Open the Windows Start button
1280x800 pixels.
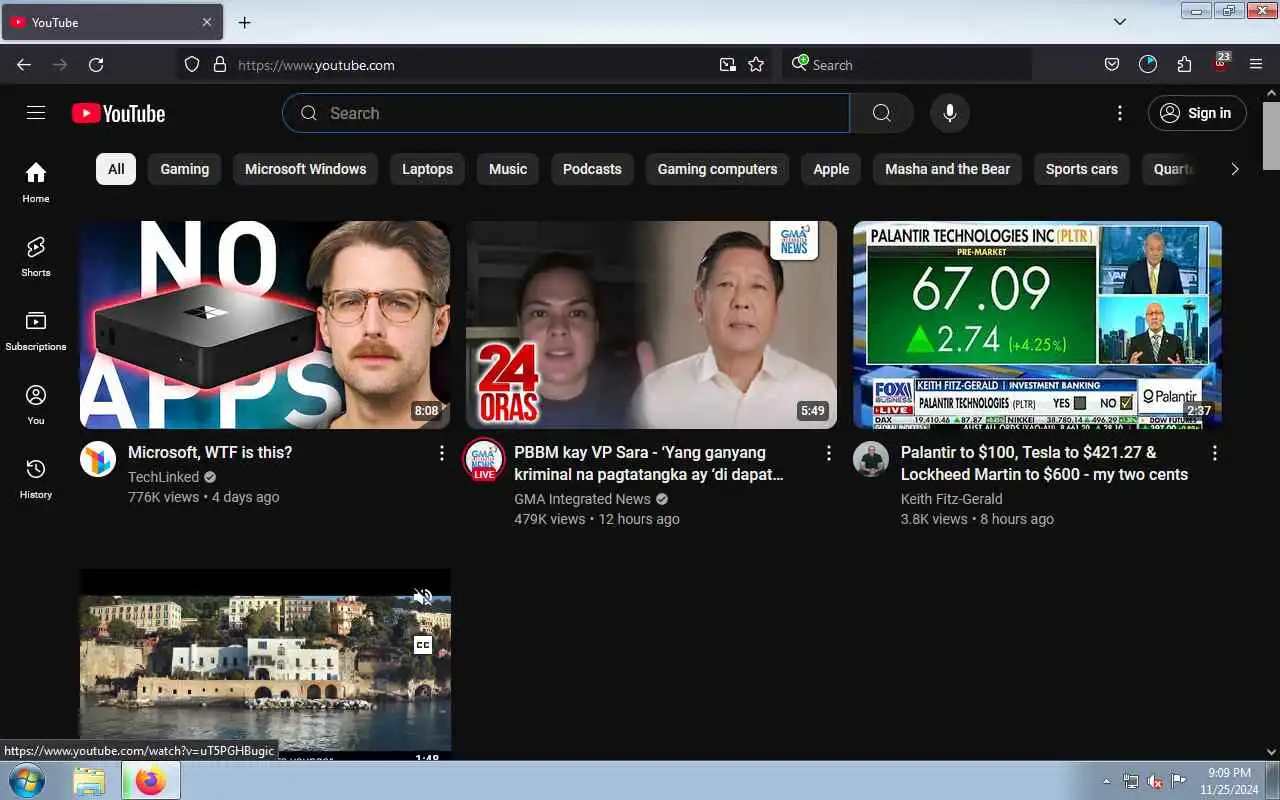26,780
